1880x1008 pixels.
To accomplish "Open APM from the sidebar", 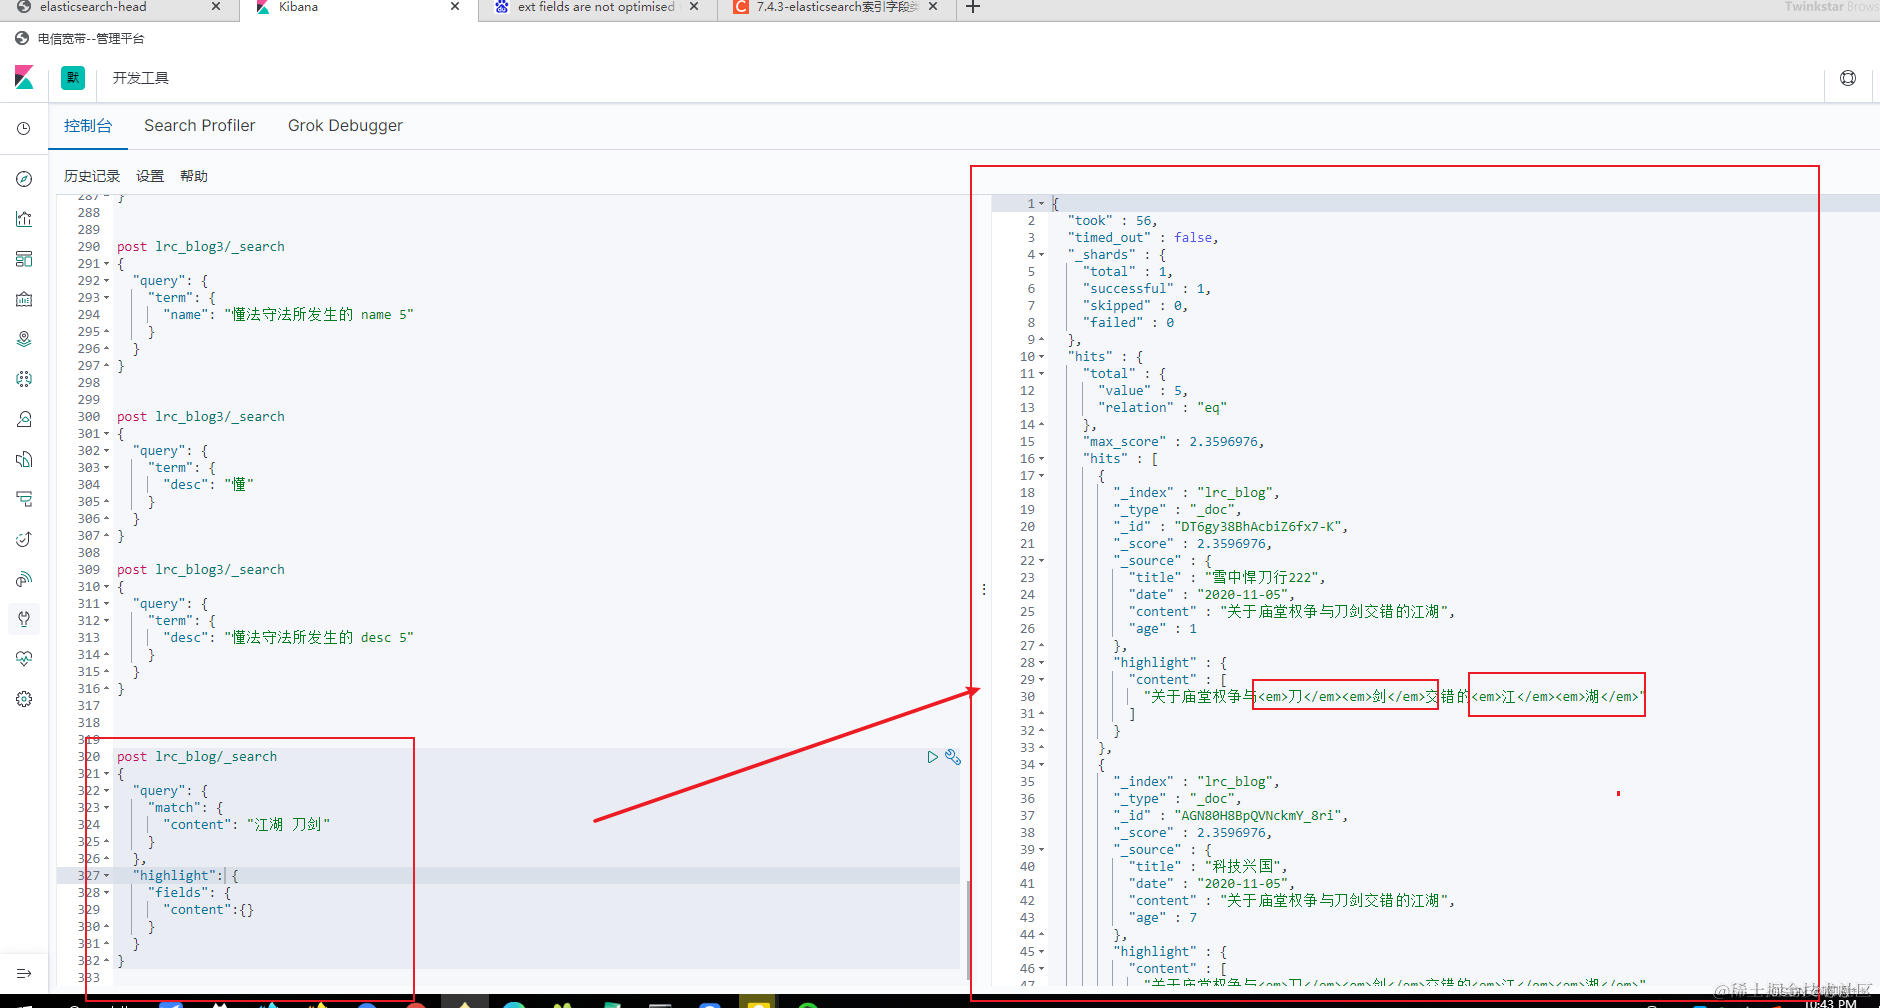I will 24,499.
